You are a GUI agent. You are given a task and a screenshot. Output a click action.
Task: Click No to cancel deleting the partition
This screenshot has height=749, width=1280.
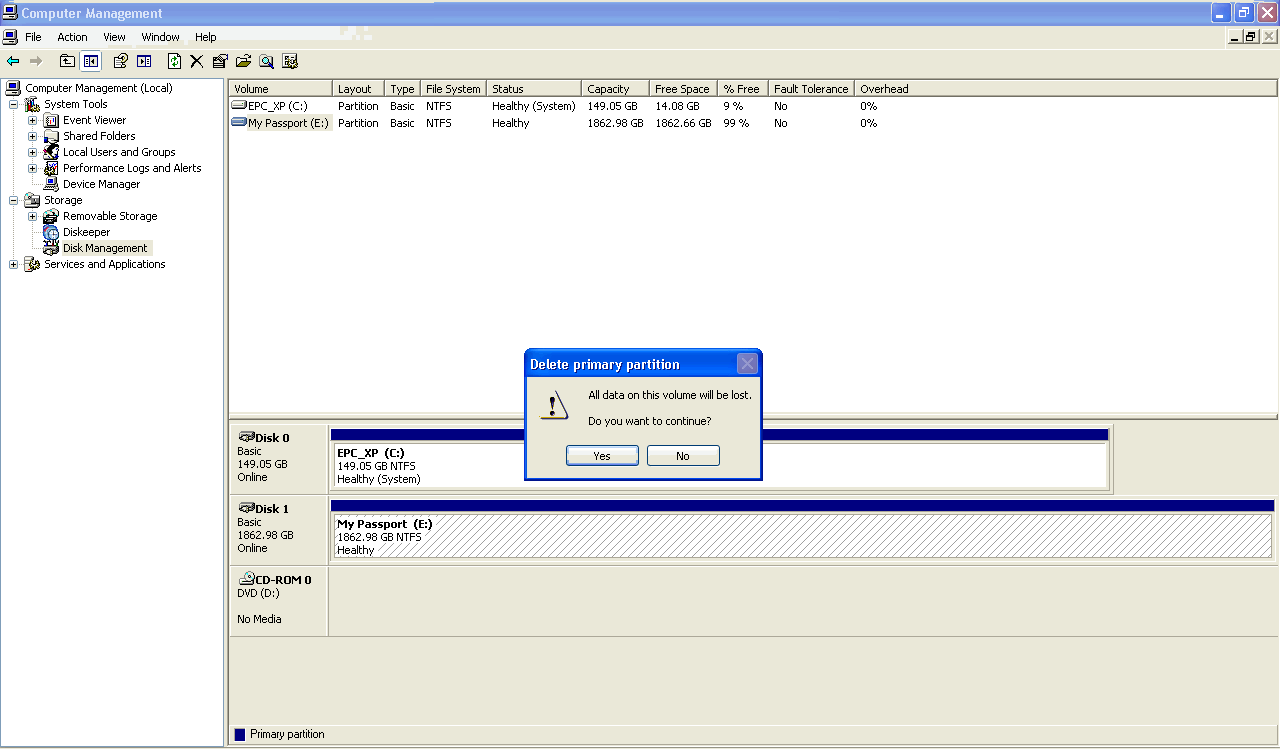point(683,455)
